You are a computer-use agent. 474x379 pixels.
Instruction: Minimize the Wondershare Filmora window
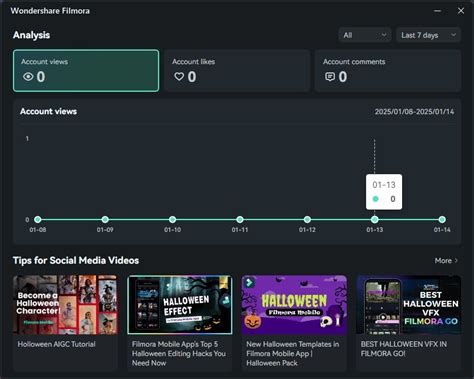438,11
